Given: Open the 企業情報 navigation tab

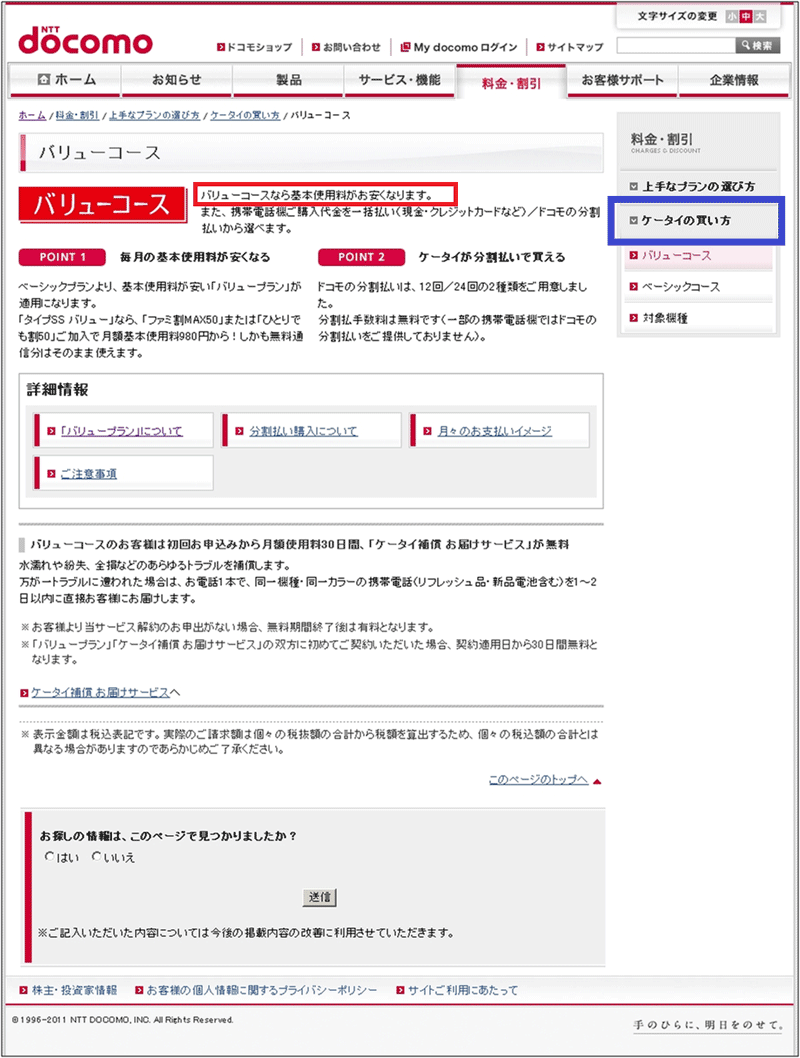Looking at the screenshot, I should pos(734,80).
